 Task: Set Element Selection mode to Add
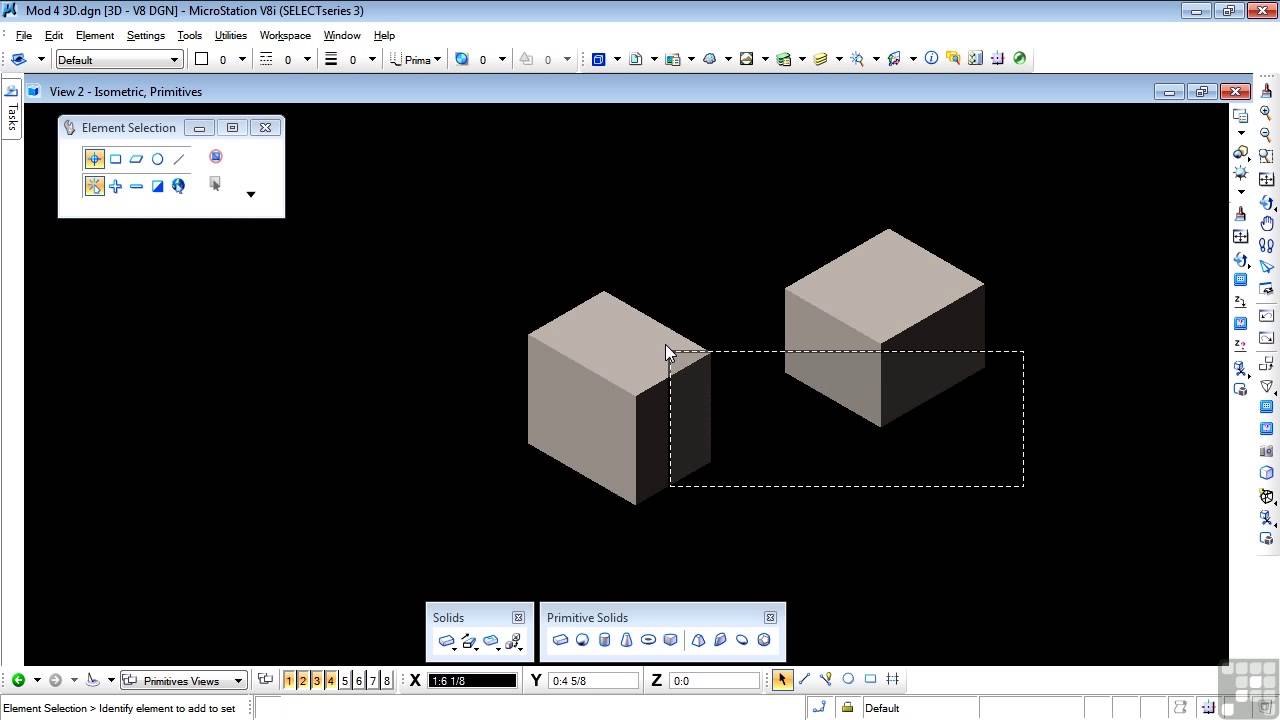click(x=115, y=186)
